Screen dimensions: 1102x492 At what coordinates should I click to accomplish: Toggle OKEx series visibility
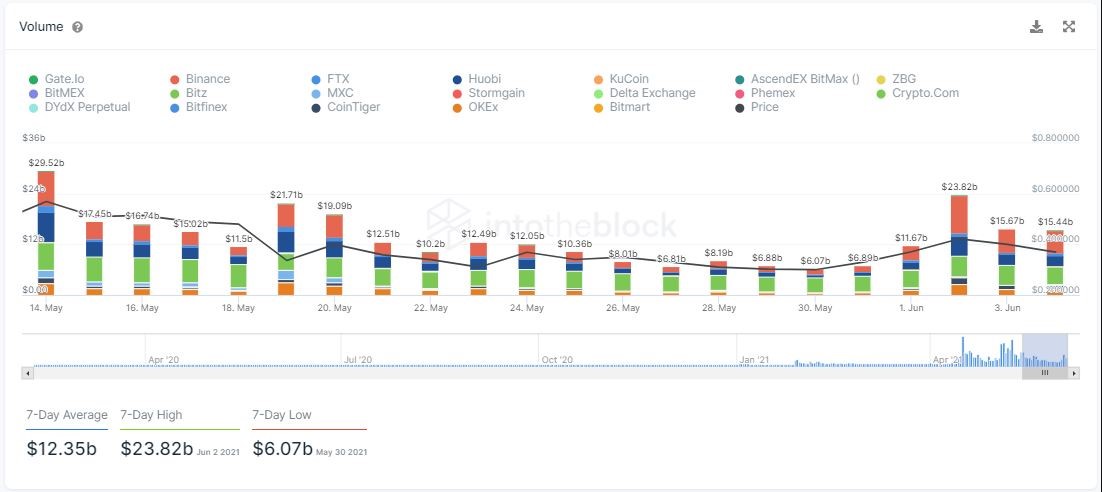[482, 107]
